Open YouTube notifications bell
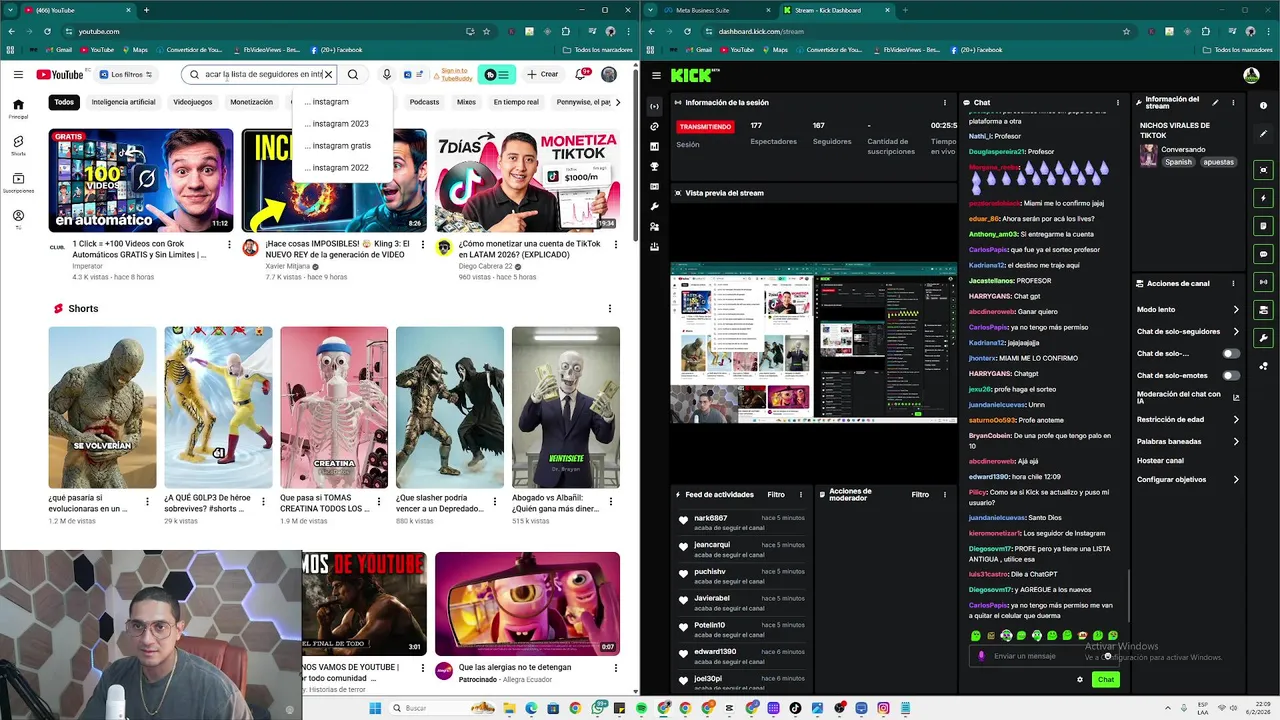The width and height of the screenshot is (1280, 720). coord(581,74)
